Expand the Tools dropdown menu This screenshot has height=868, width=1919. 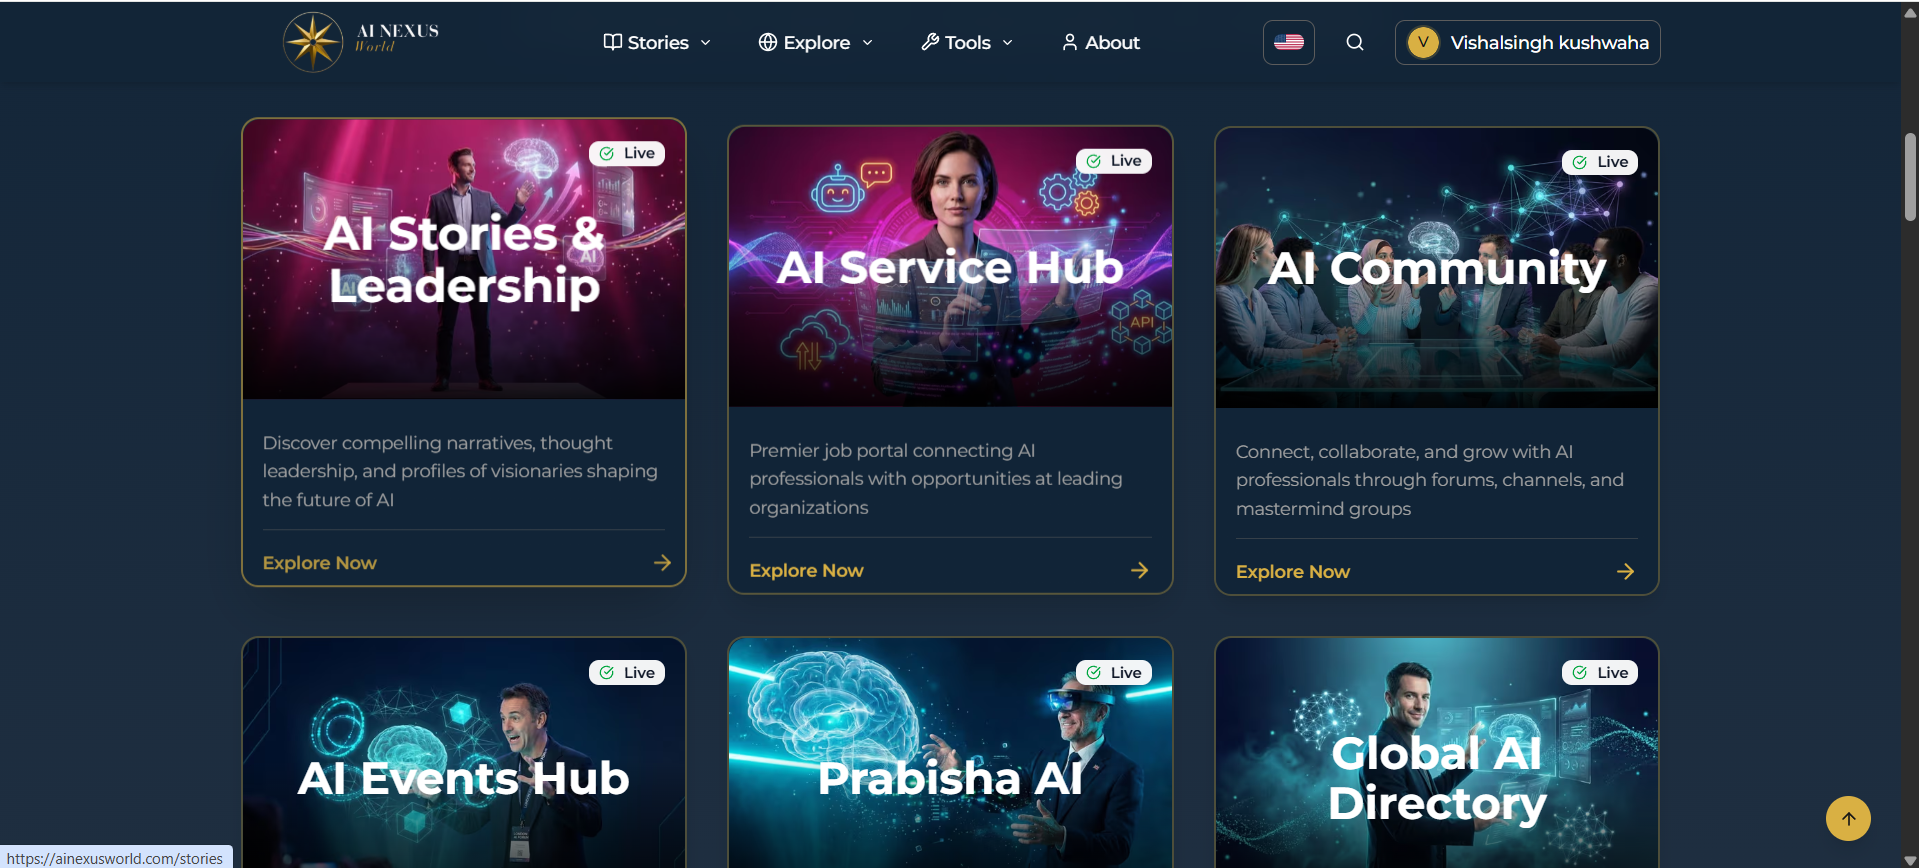(967, 42)
